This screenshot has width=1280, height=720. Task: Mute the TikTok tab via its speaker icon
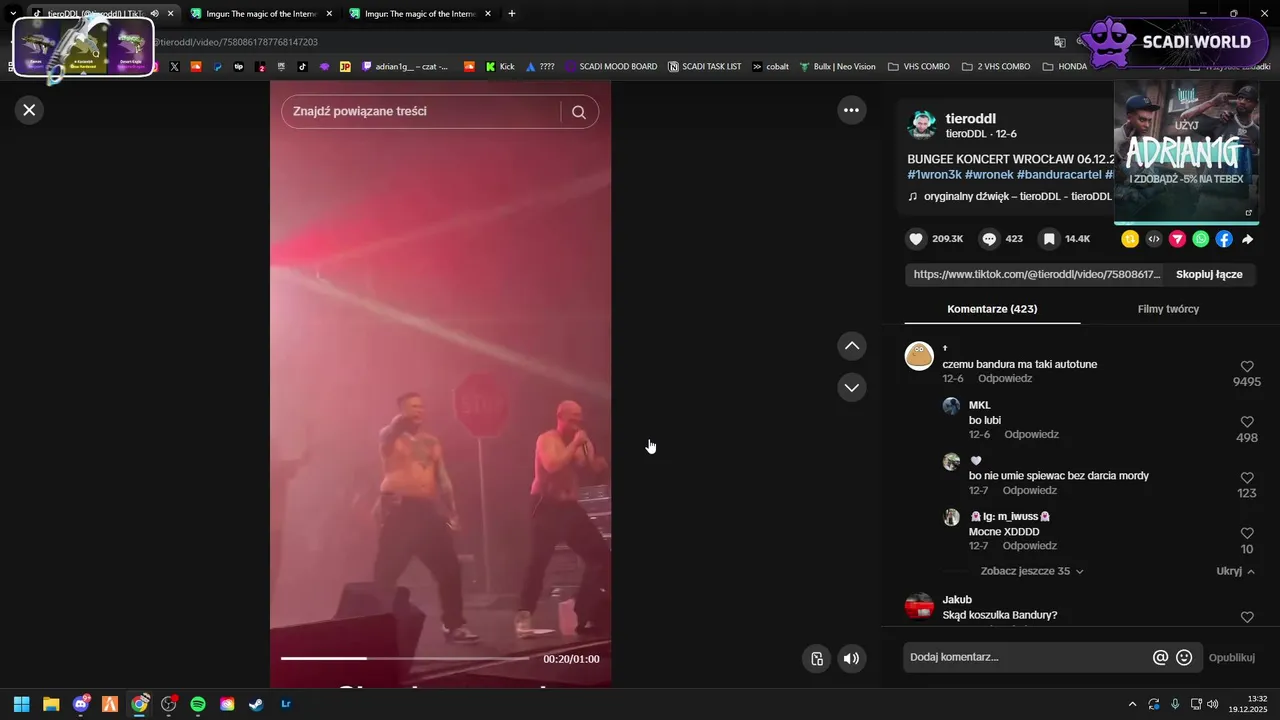pos(155,14)
